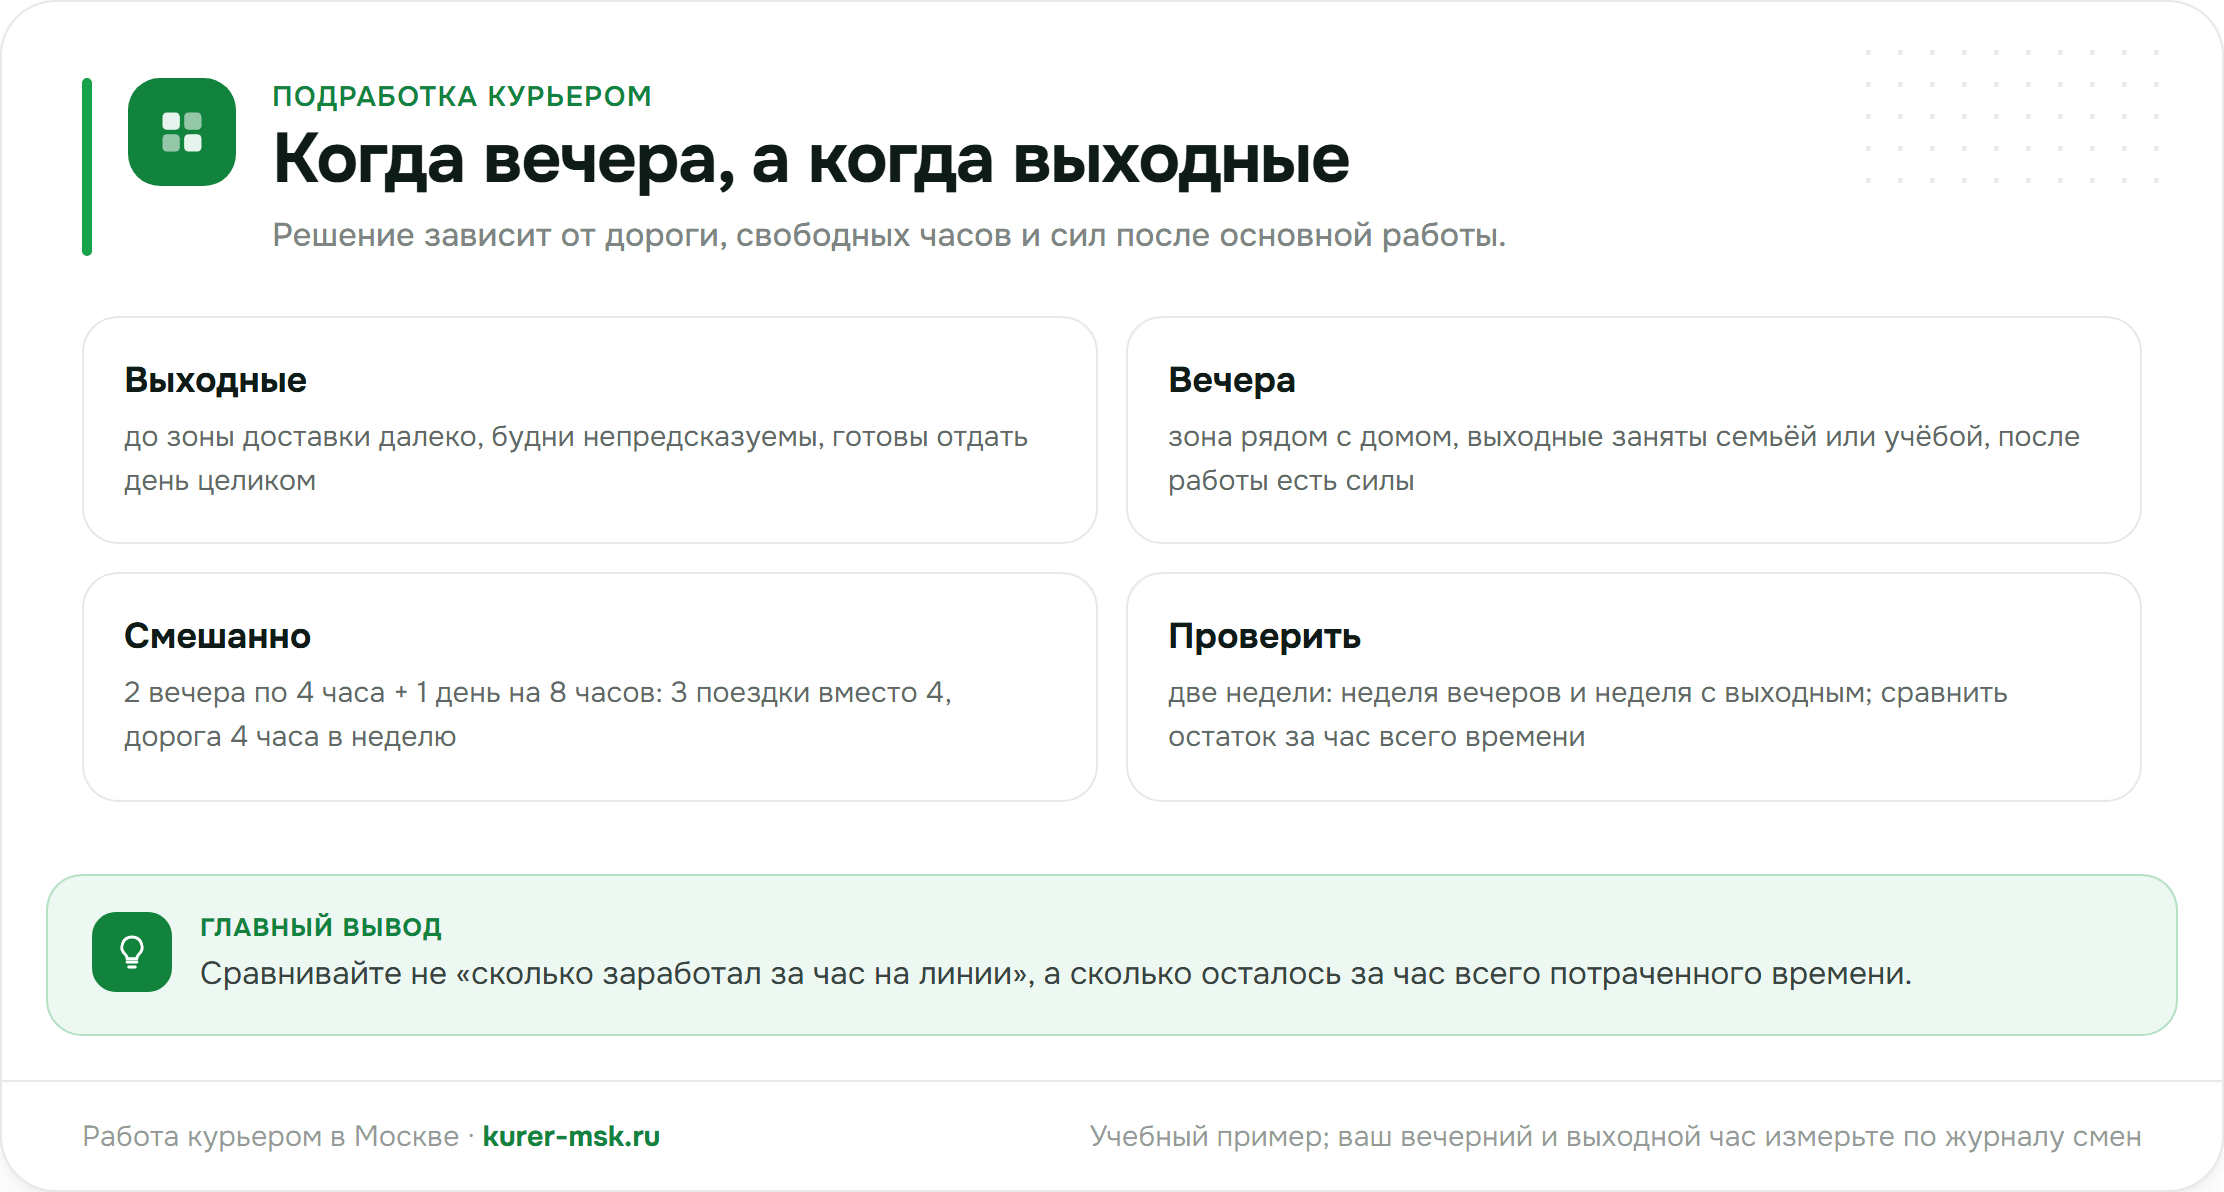Click conclusion sentence starting «Сравнивайте не»
This screenshot has width=2224, height=1192.
pyautogui.click(x=1055, y=973)
